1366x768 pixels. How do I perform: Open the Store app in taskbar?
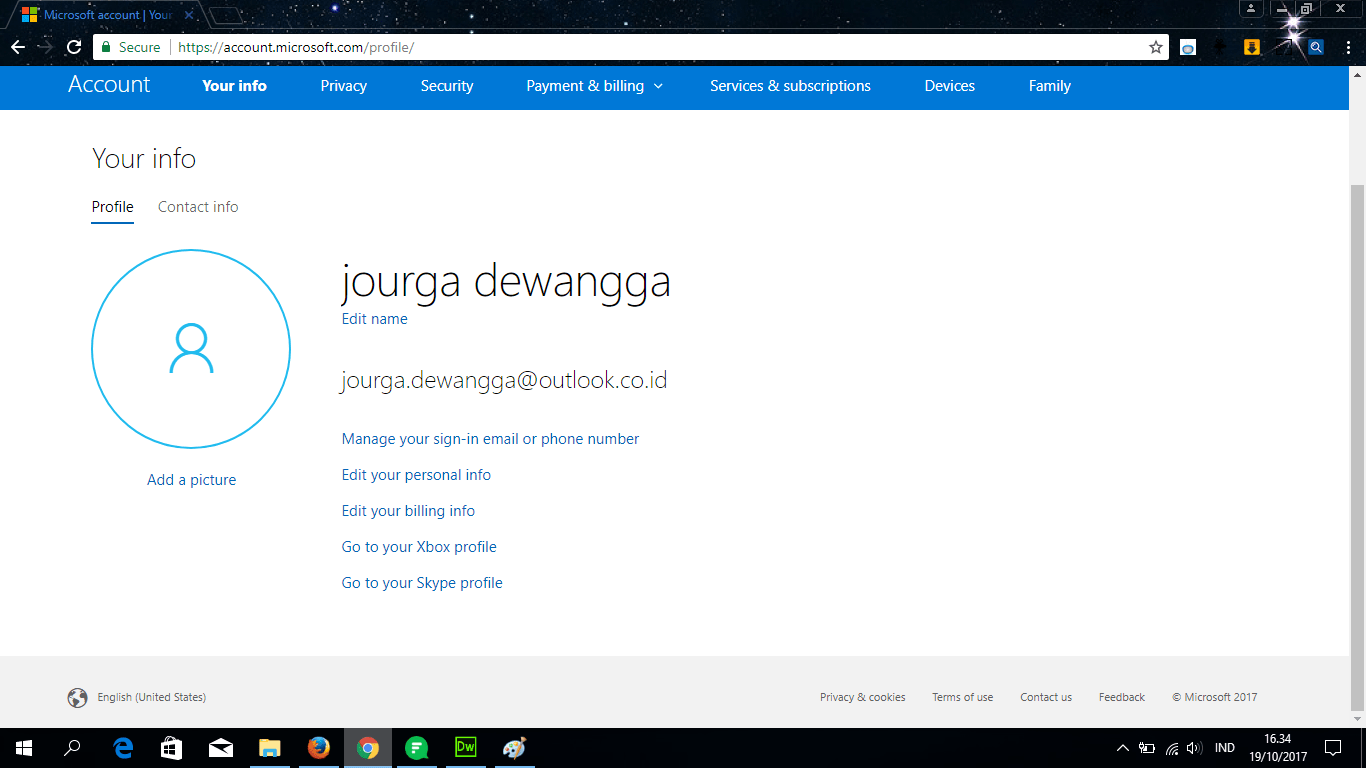[x=172, y=748]
